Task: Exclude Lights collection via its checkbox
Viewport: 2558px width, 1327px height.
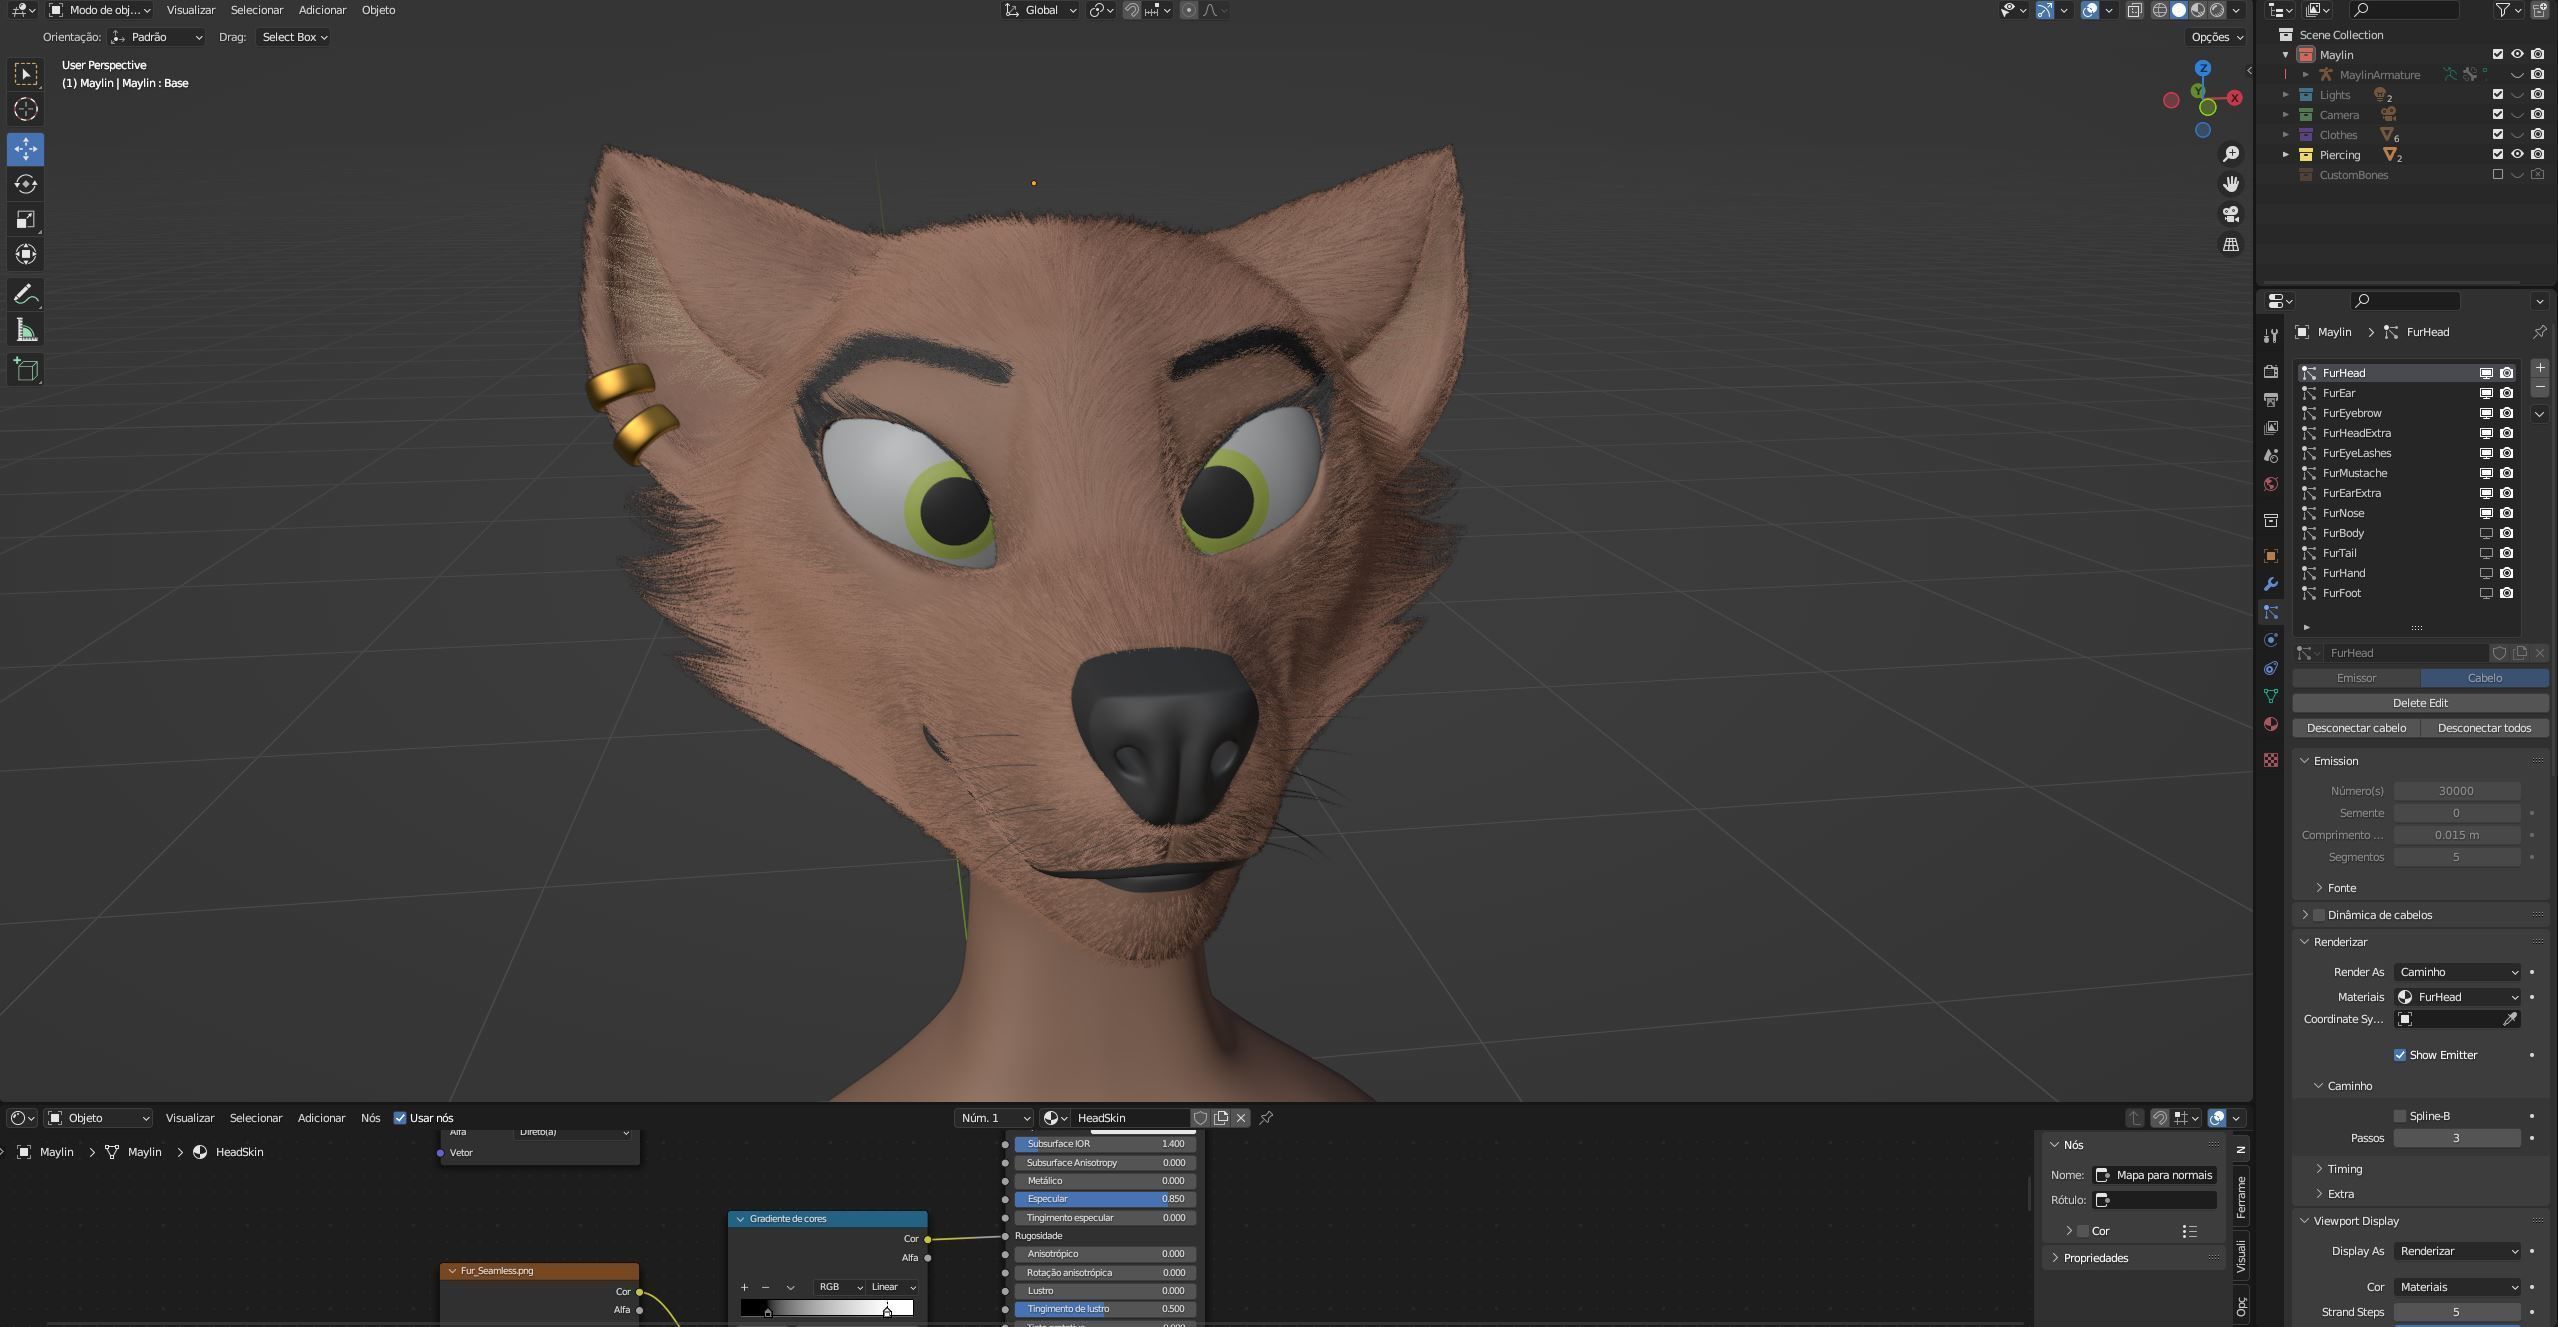Action: [2498, 94]
